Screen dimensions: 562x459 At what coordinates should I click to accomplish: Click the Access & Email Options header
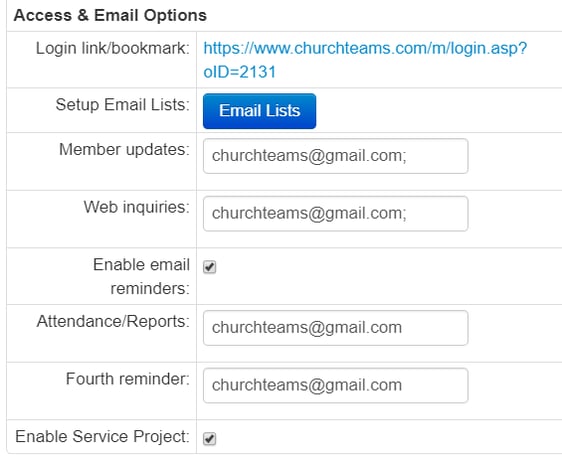pos(110,15)
